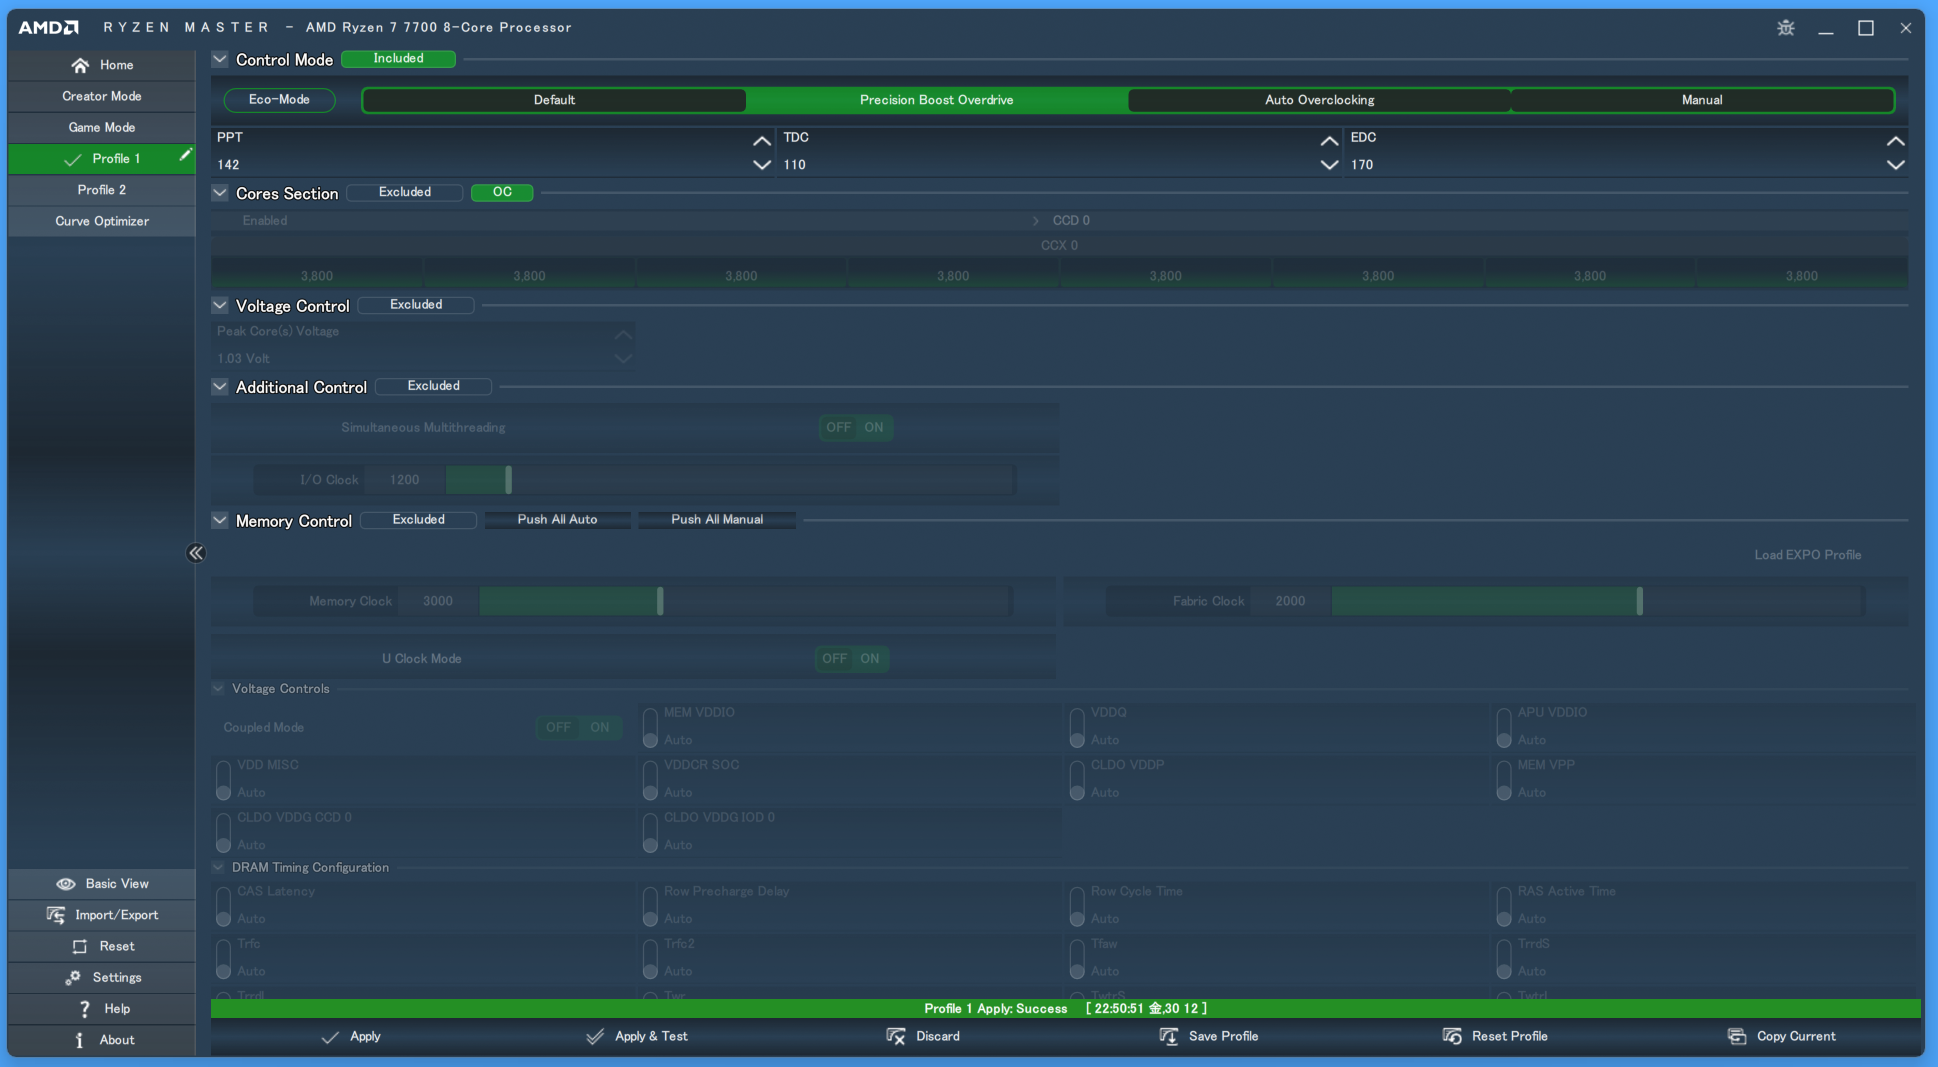Select the Manual control mode tab
This screenshot has width=1938, height=1067.
(1702, 100)
